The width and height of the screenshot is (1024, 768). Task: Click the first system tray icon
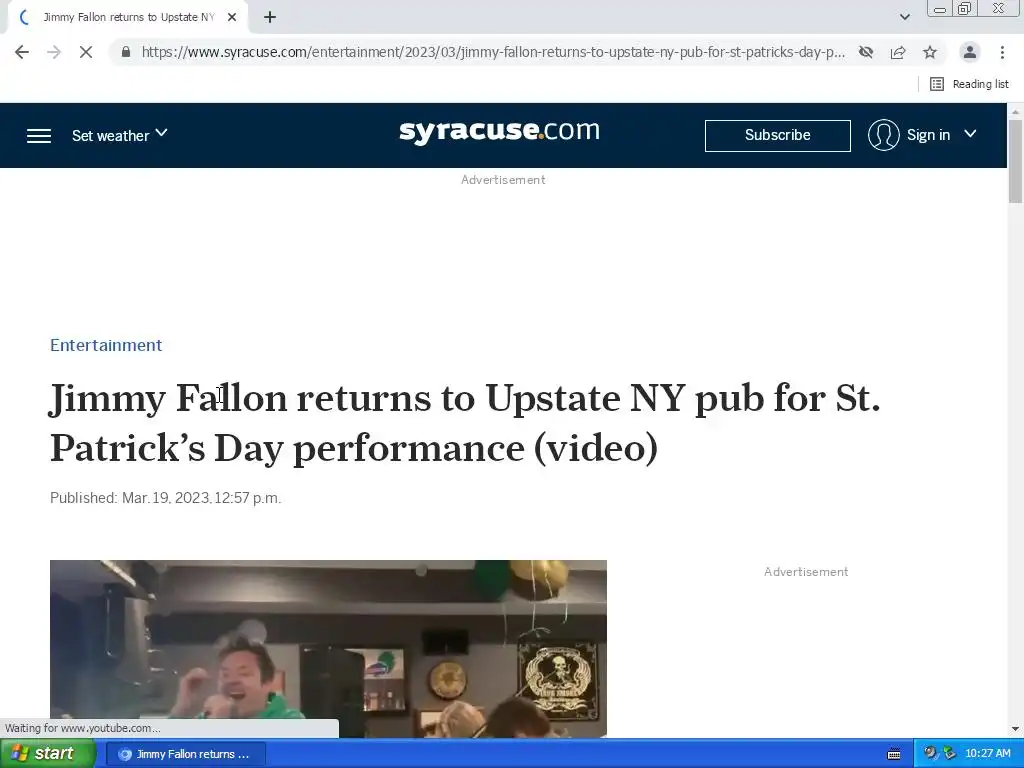click(930, 754)
